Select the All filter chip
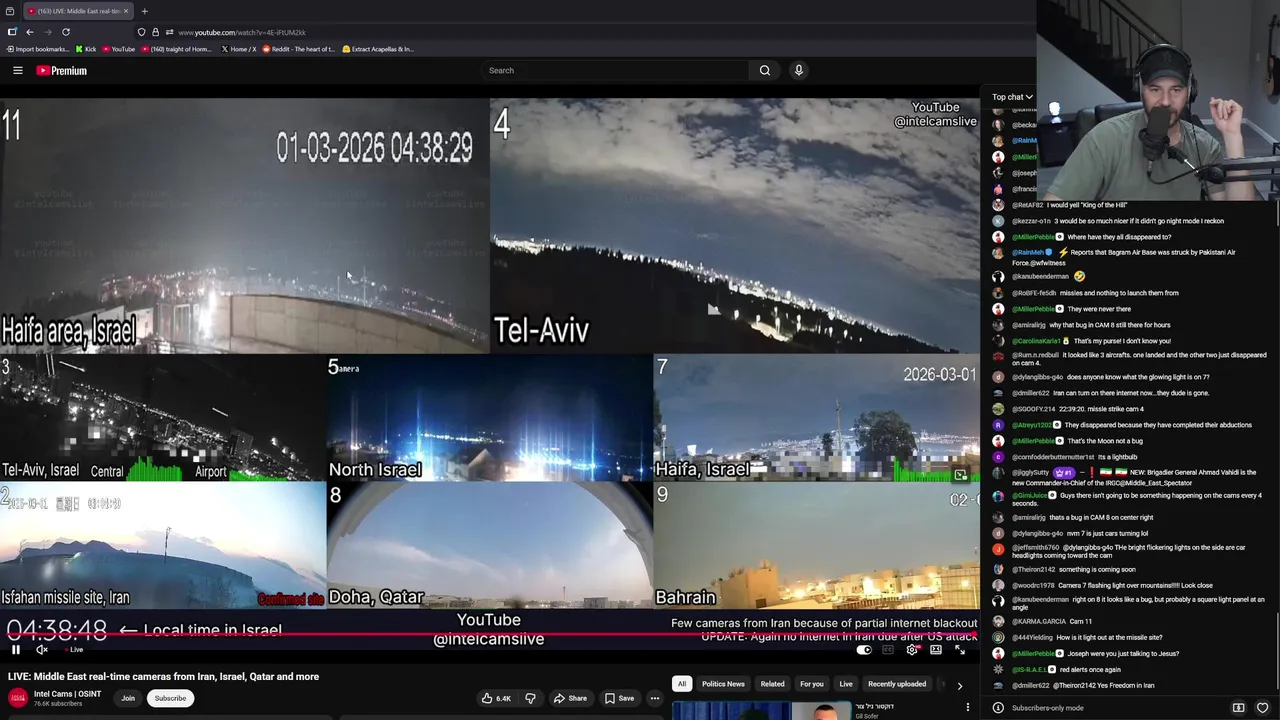The image size is (1280, 720). [x=682, y=684]
